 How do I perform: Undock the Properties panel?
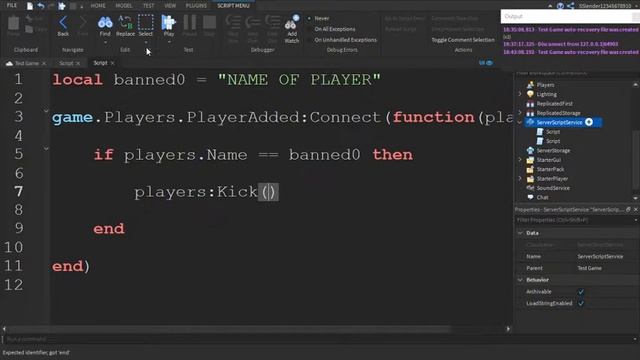tap(628, 209)
